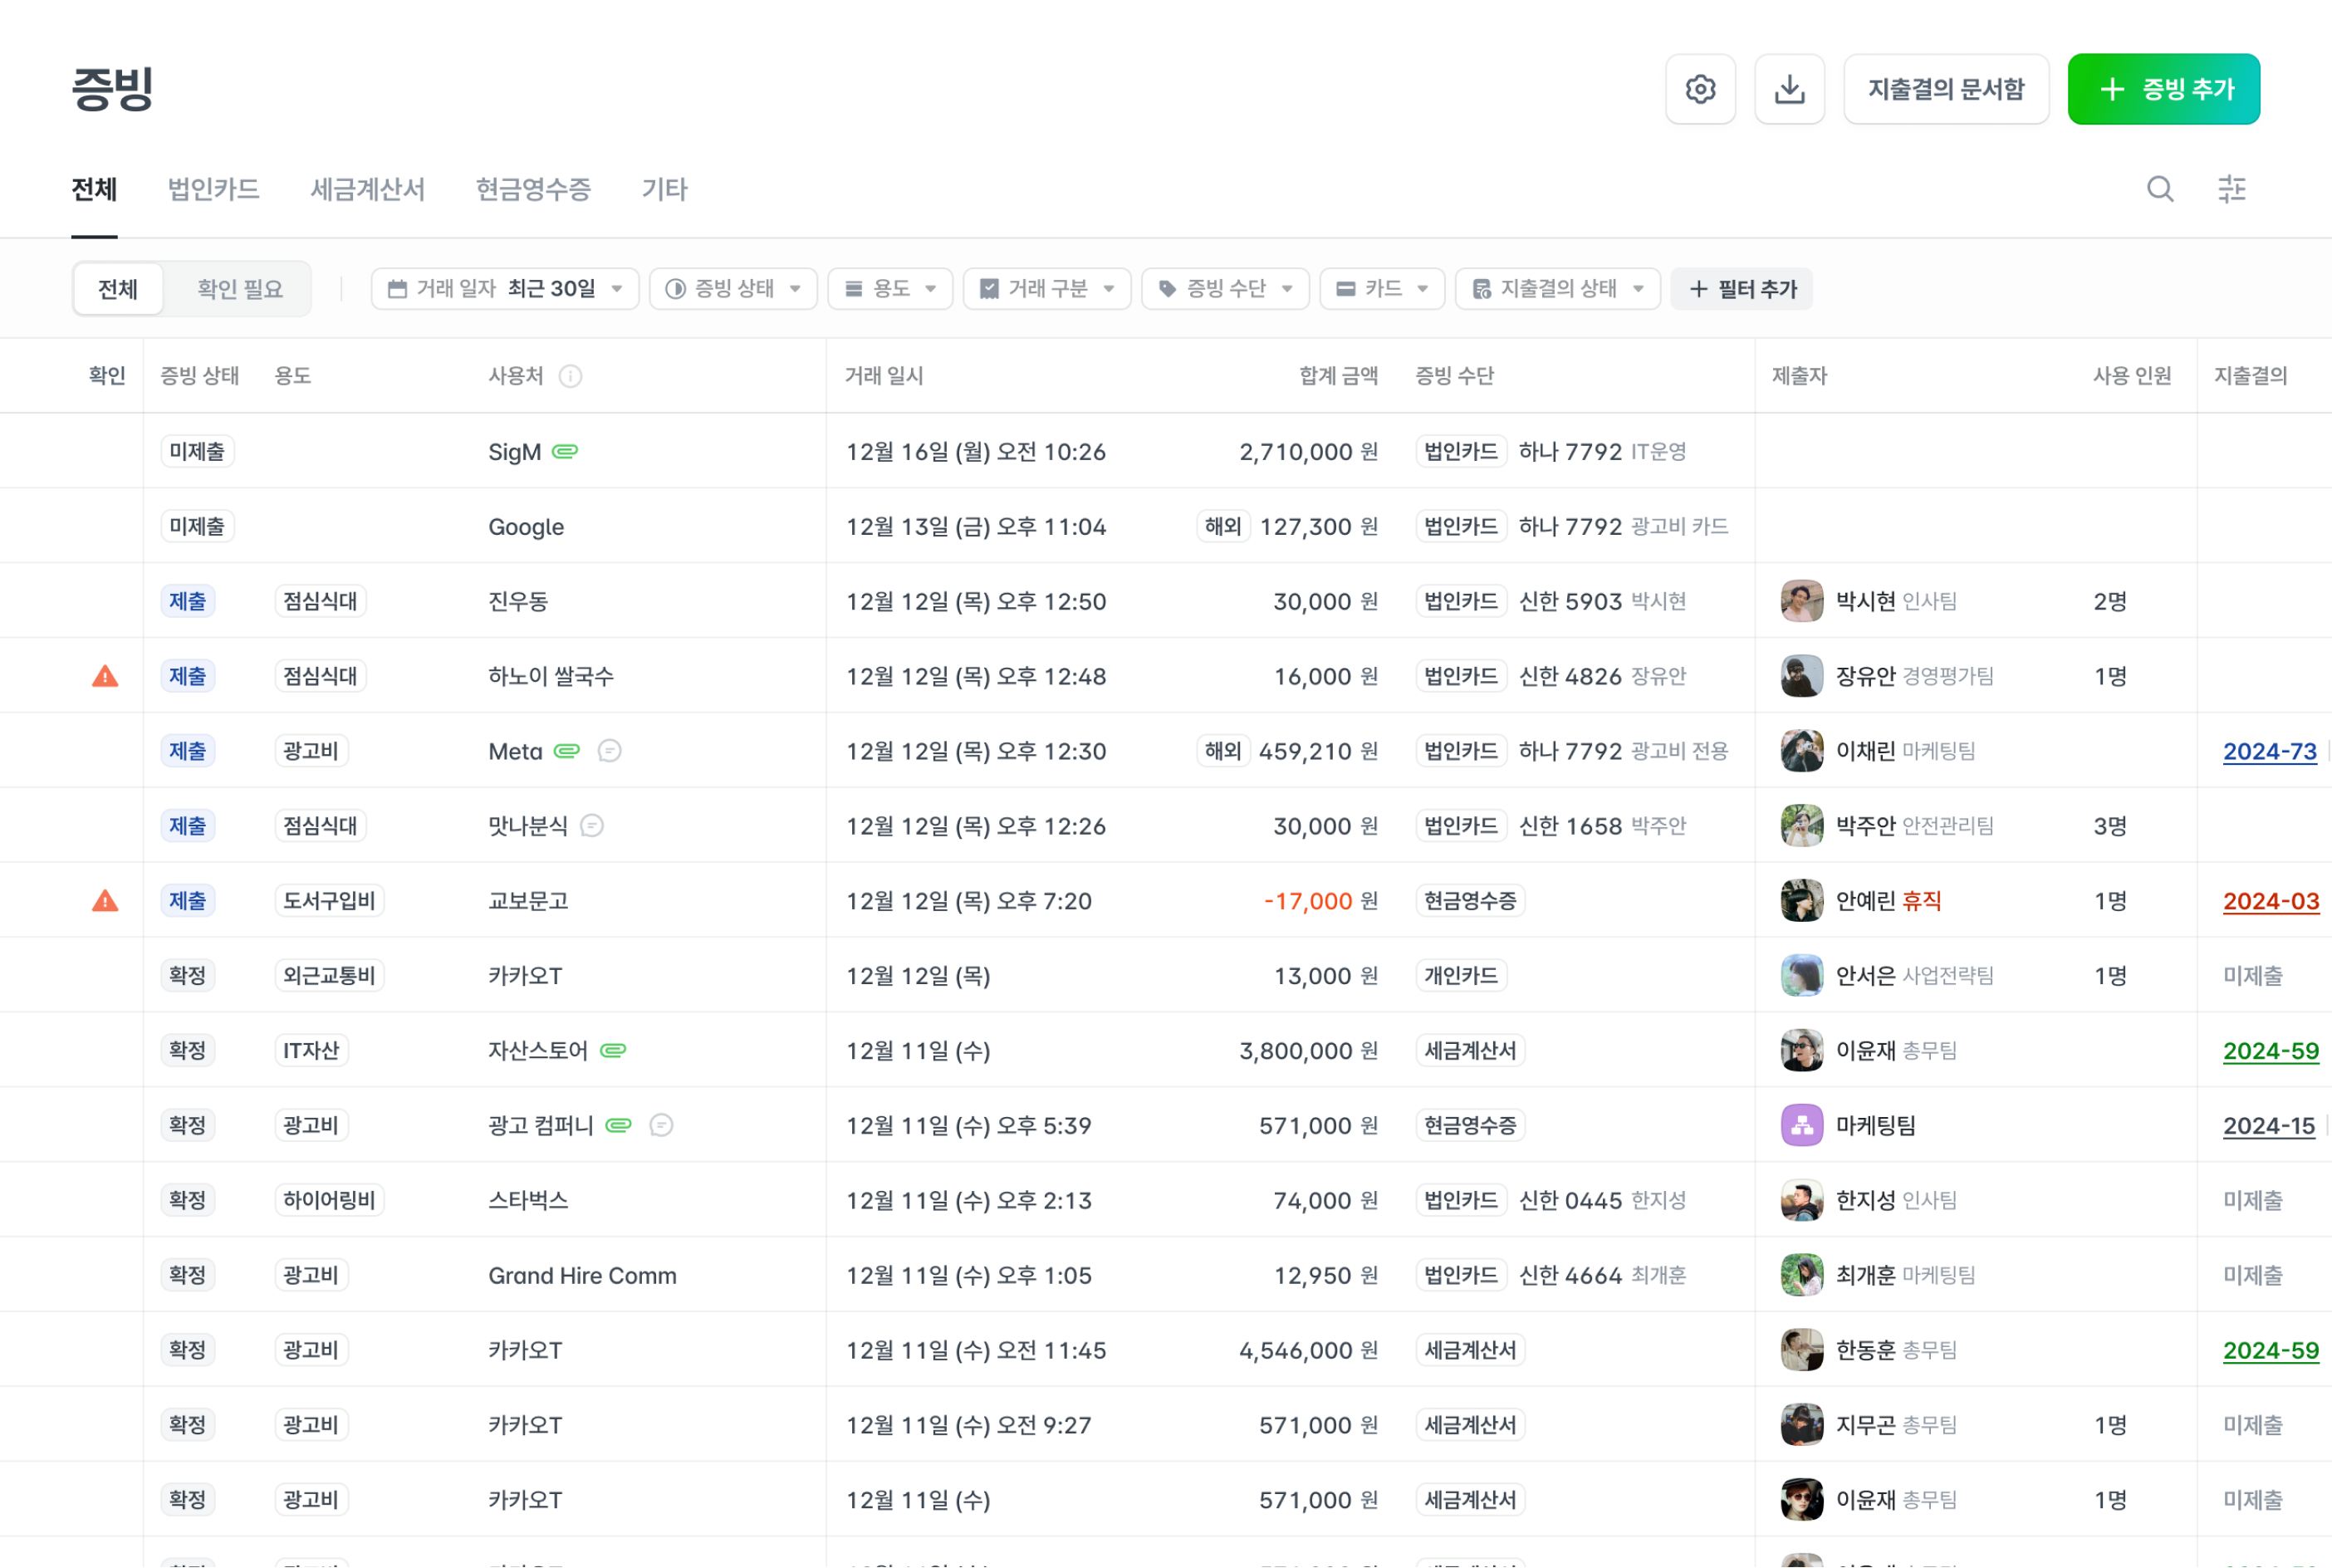Click the green 증빙 추가 button
The height and width of the screenshot is (1568, 2332).
(x=2163, y=89)
